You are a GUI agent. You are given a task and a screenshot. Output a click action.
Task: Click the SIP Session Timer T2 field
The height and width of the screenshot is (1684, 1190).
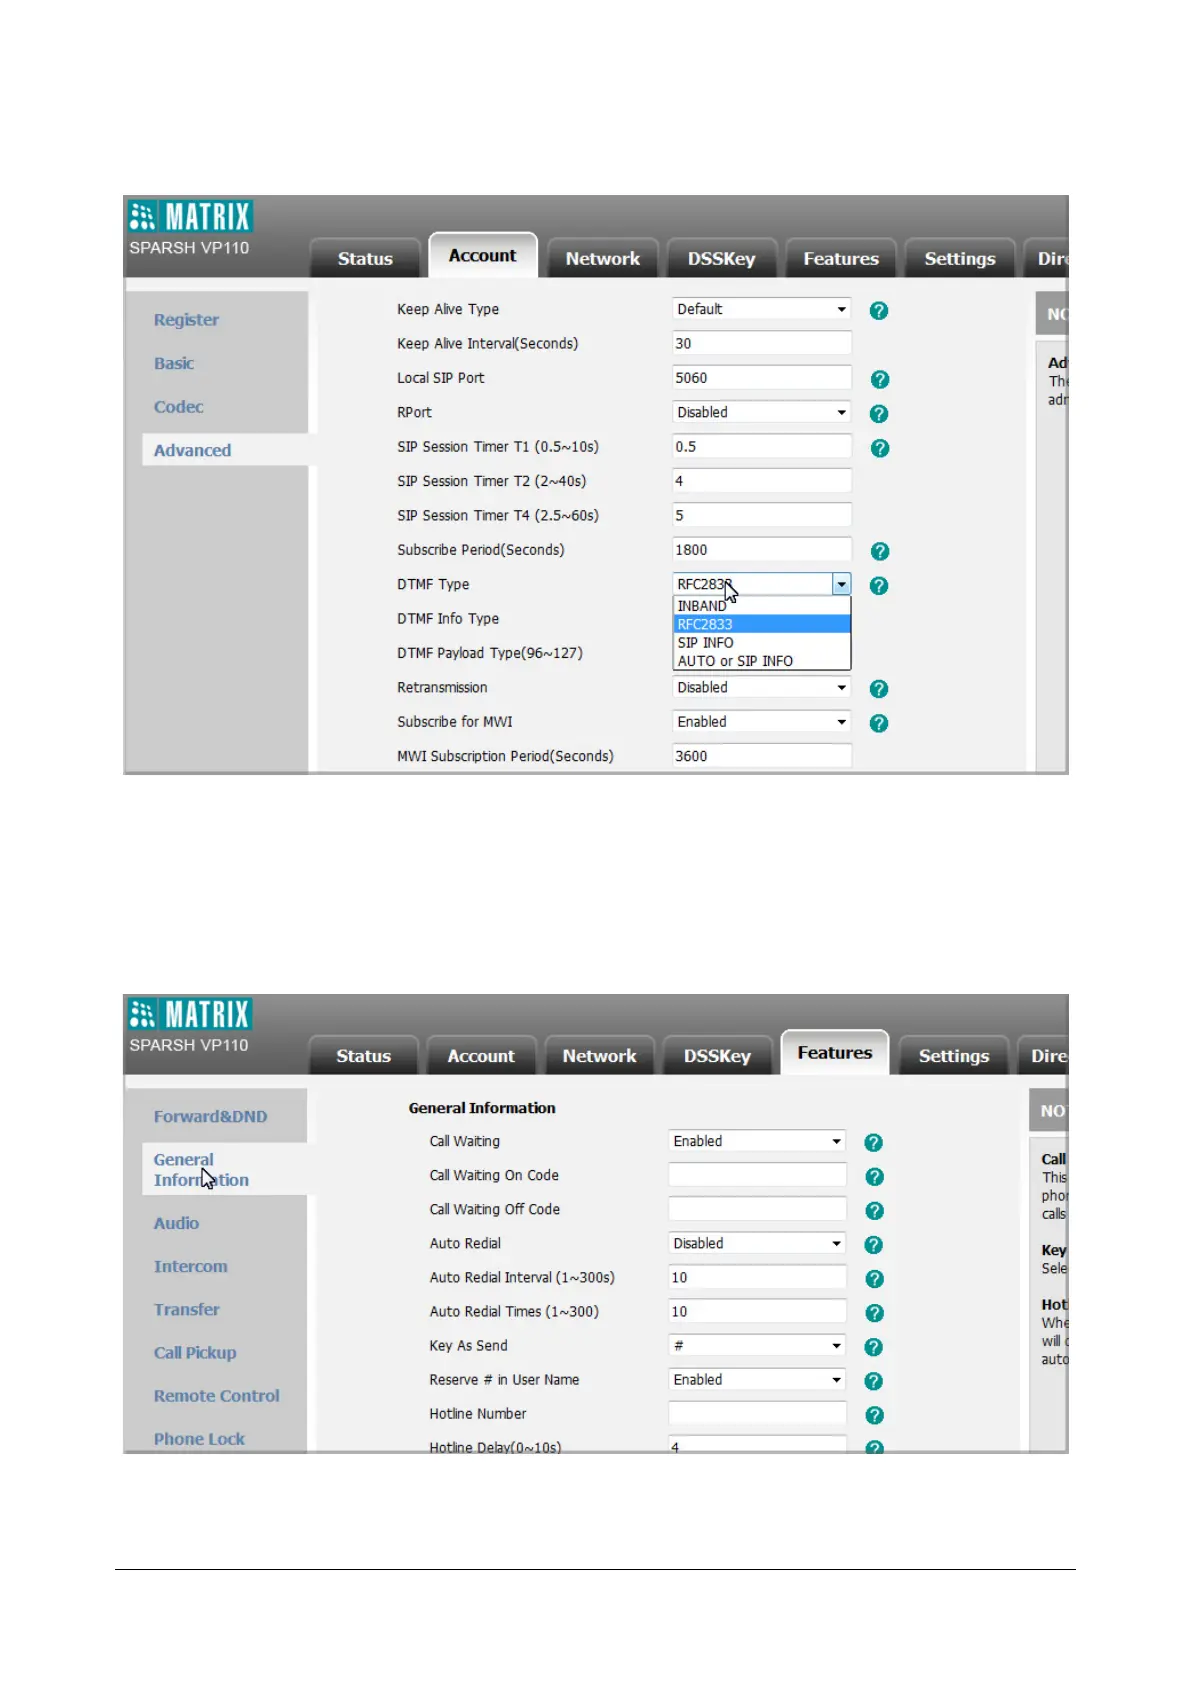[x=761, y=481]
